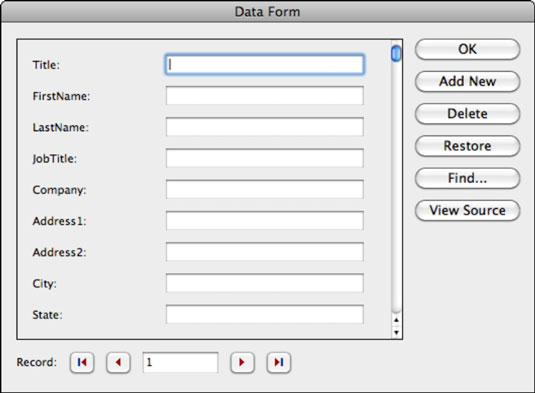Viewport: 535px width, 393px height.
Task: Go to the first record
Action: [x=82, y=362]
